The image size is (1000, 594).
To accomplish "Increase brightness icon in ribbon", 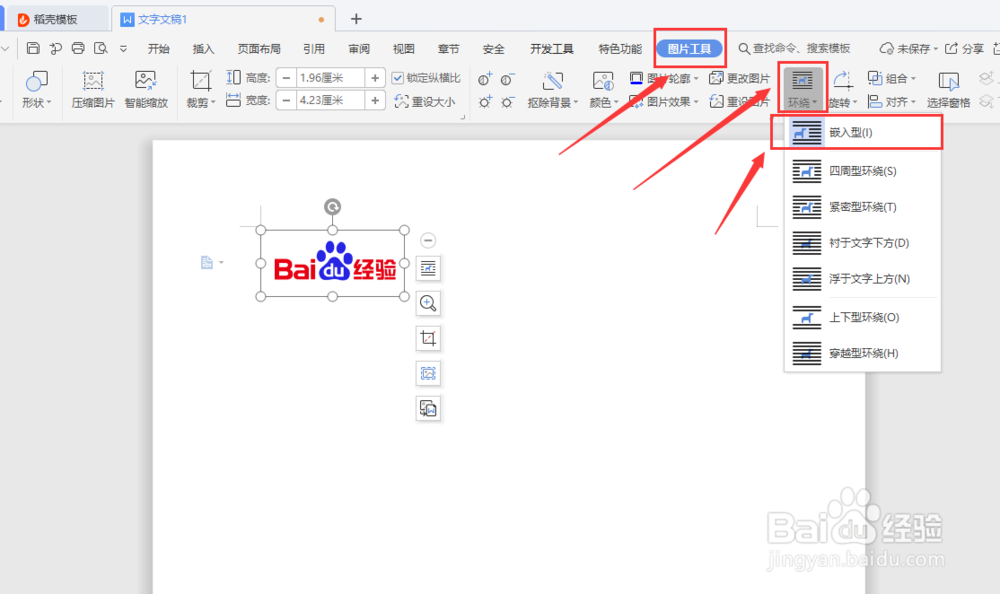I will pos(485,101).
